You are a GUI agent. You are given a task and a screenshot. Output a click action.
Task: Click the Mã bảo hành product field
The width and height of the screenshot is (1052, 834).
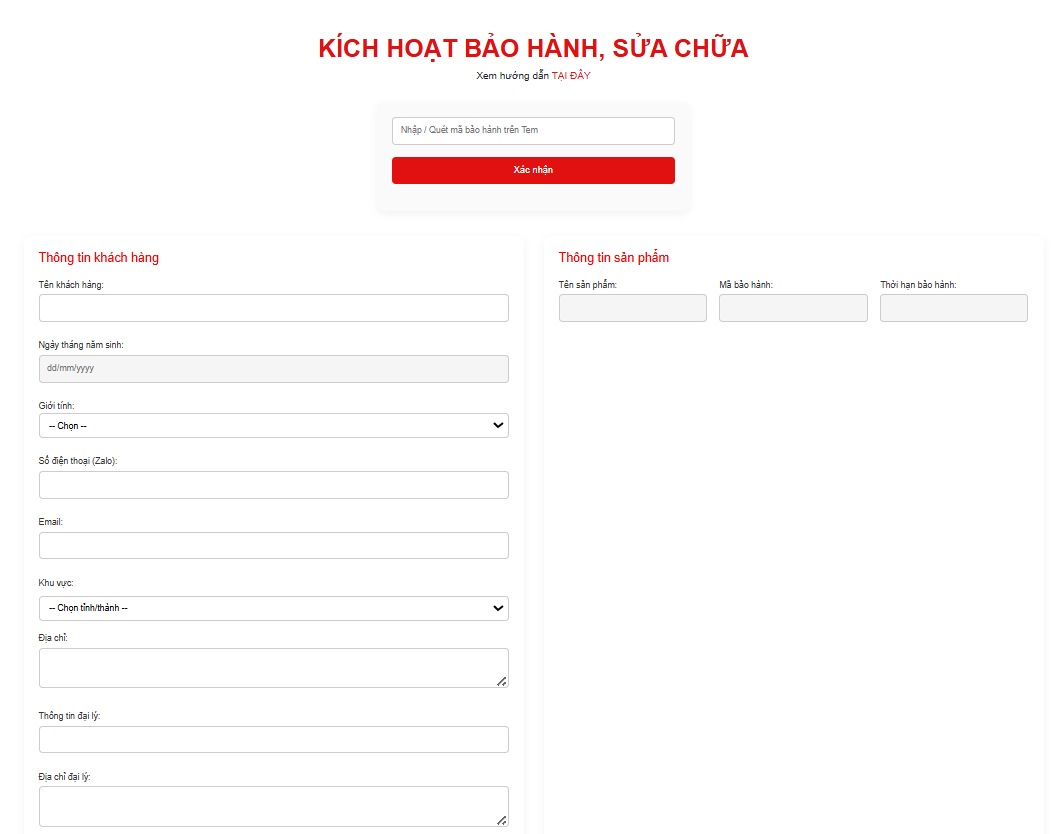click(x=793, y=308)
